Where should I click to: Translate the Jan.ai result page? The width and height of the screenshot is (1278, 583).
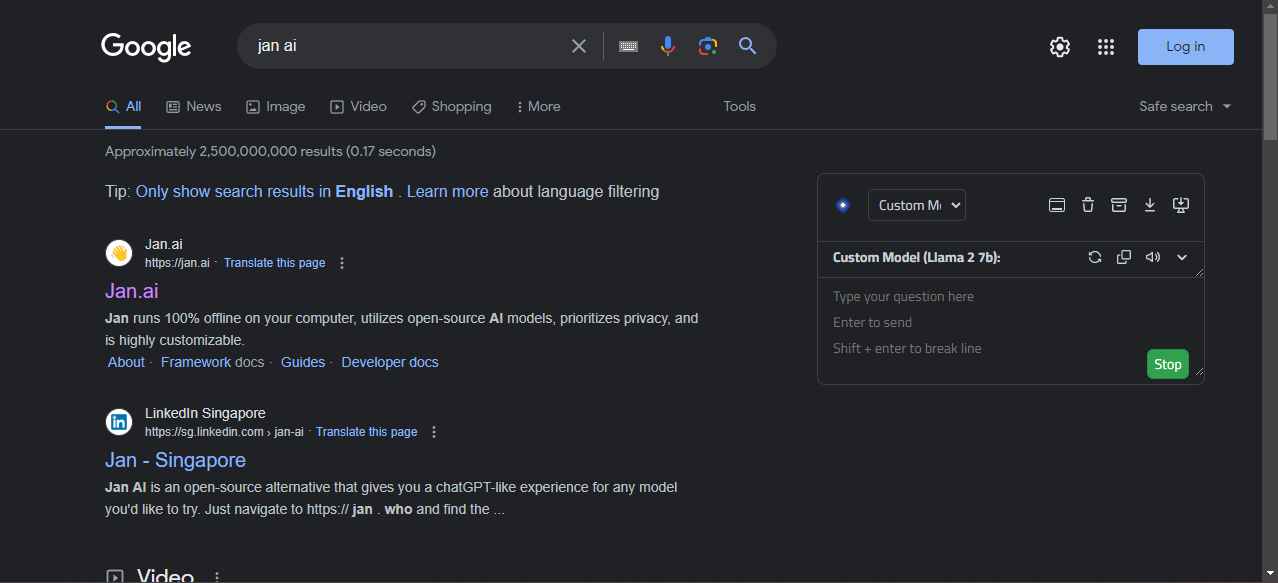(275, 263)
